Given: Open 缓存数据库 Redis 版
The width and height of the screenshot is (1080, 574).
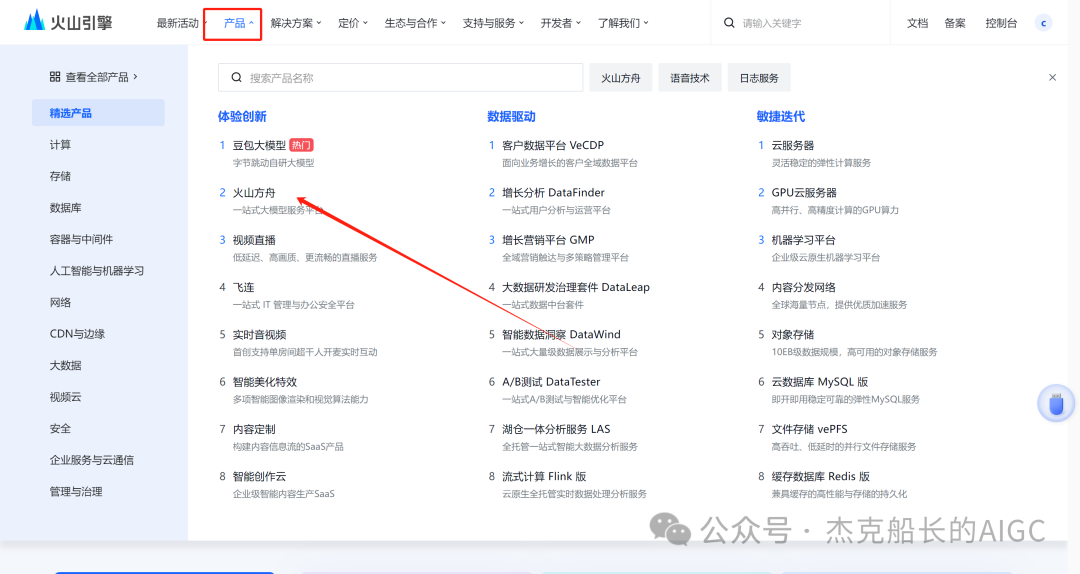Looking at the screenshot, I should click(x=820, y=477).
